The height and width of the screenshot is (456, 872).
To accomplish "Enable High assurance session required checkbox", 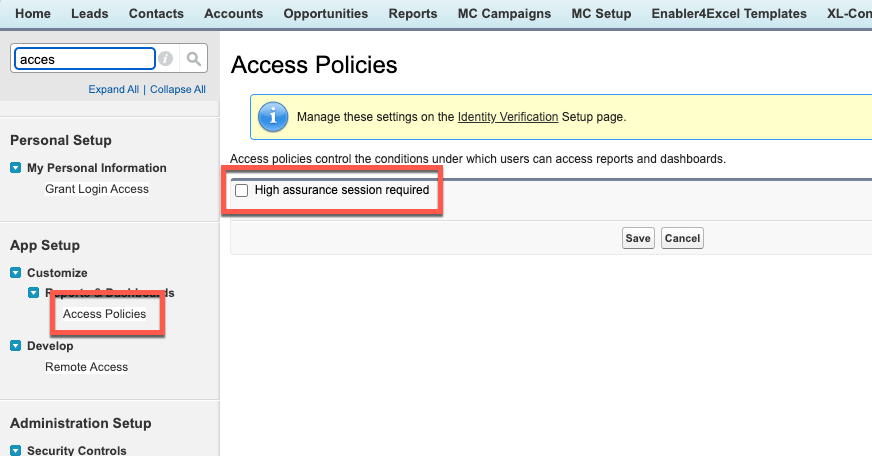I will (x=241, y=190).
